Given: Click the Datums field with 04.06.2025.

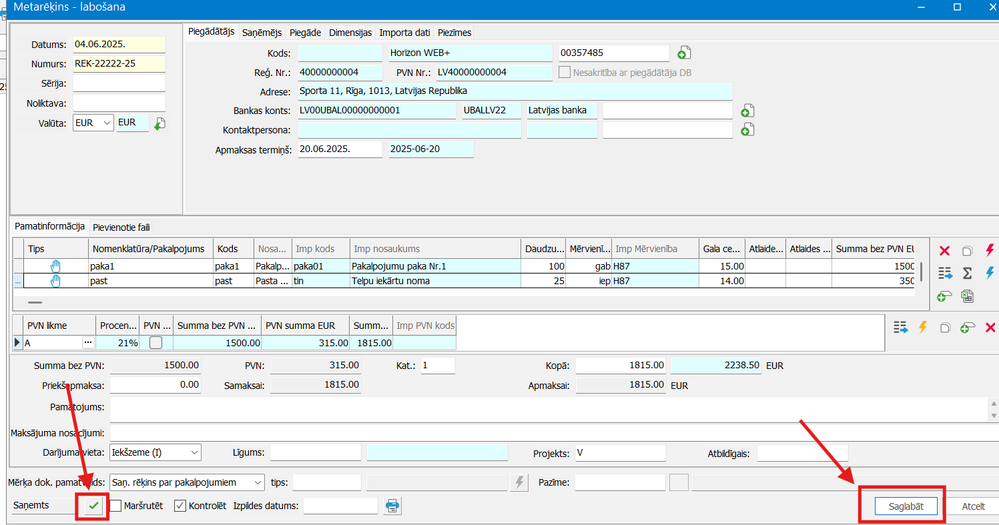Looking at the screenshot, I should tap(119, 45).
